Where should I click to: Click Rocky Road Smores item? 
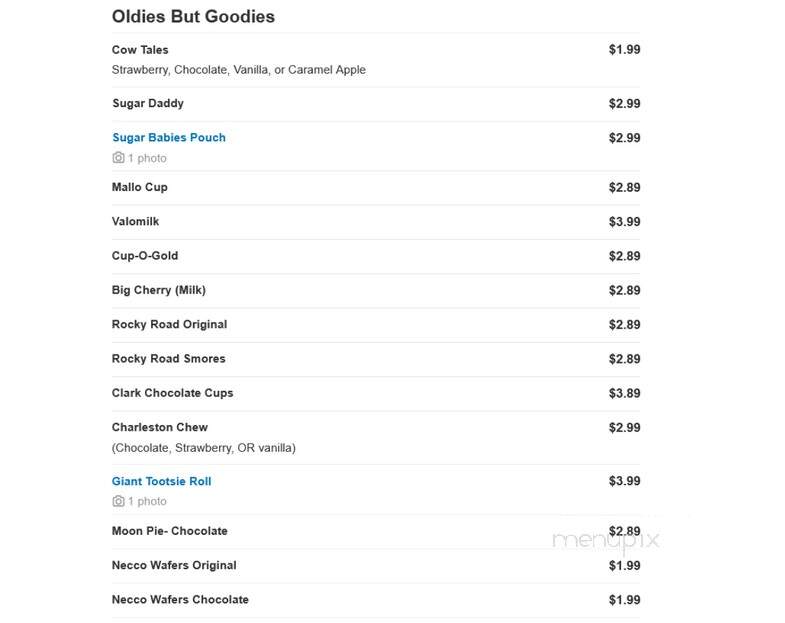pos(169,359)
